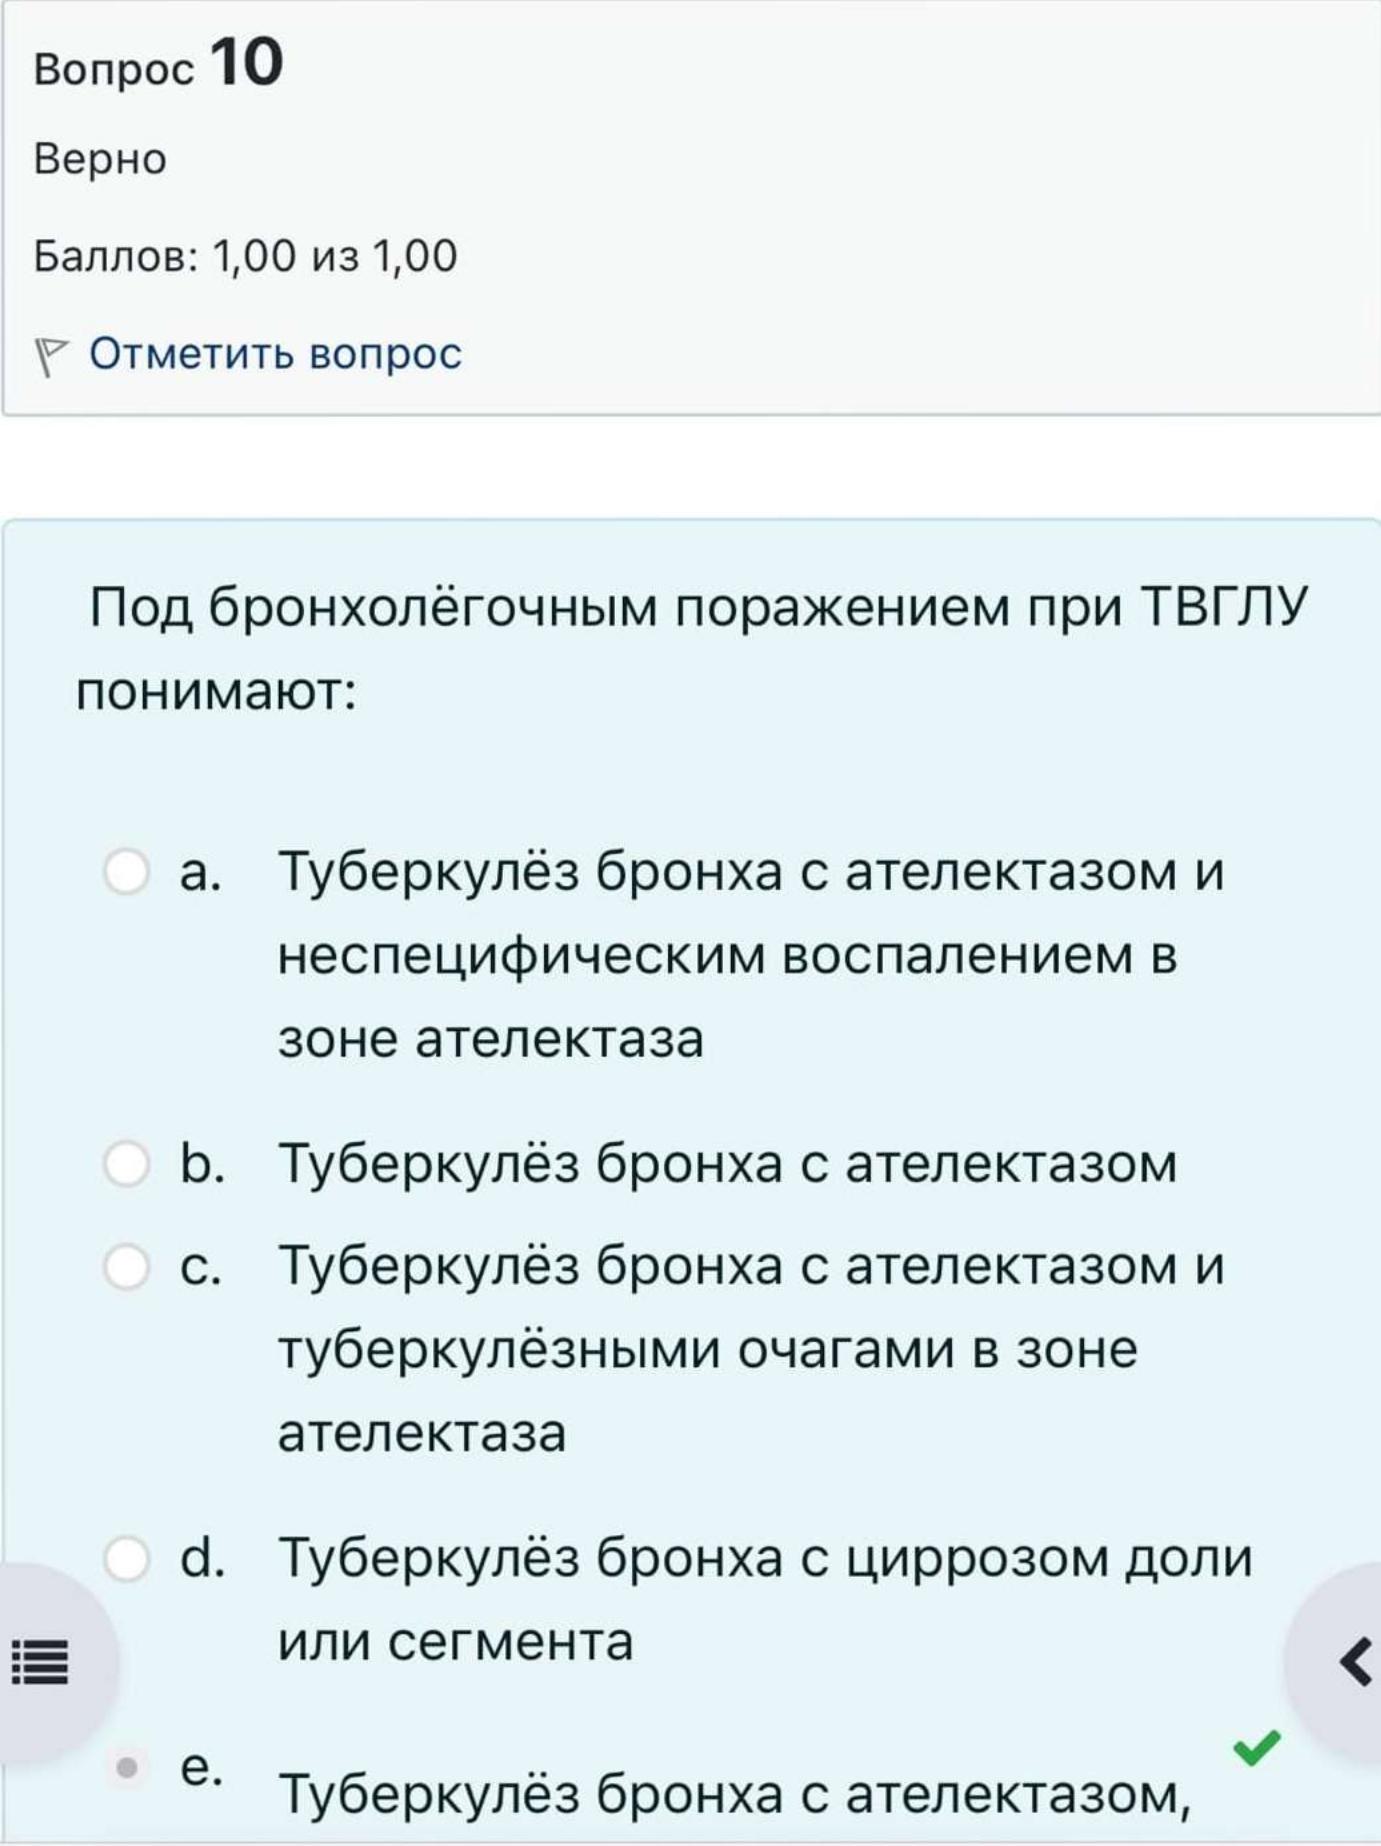The image size is (1381, 1846).
Task: Click the question text about ТВГЛУ
Action: [691, 648]
